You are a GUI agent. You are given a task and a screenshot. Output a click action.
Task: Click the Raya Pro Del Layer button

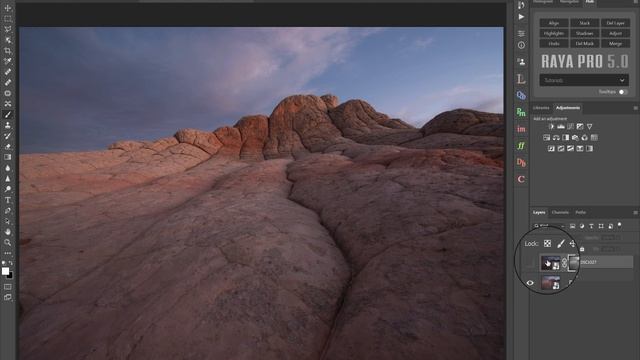coord(615,23)
